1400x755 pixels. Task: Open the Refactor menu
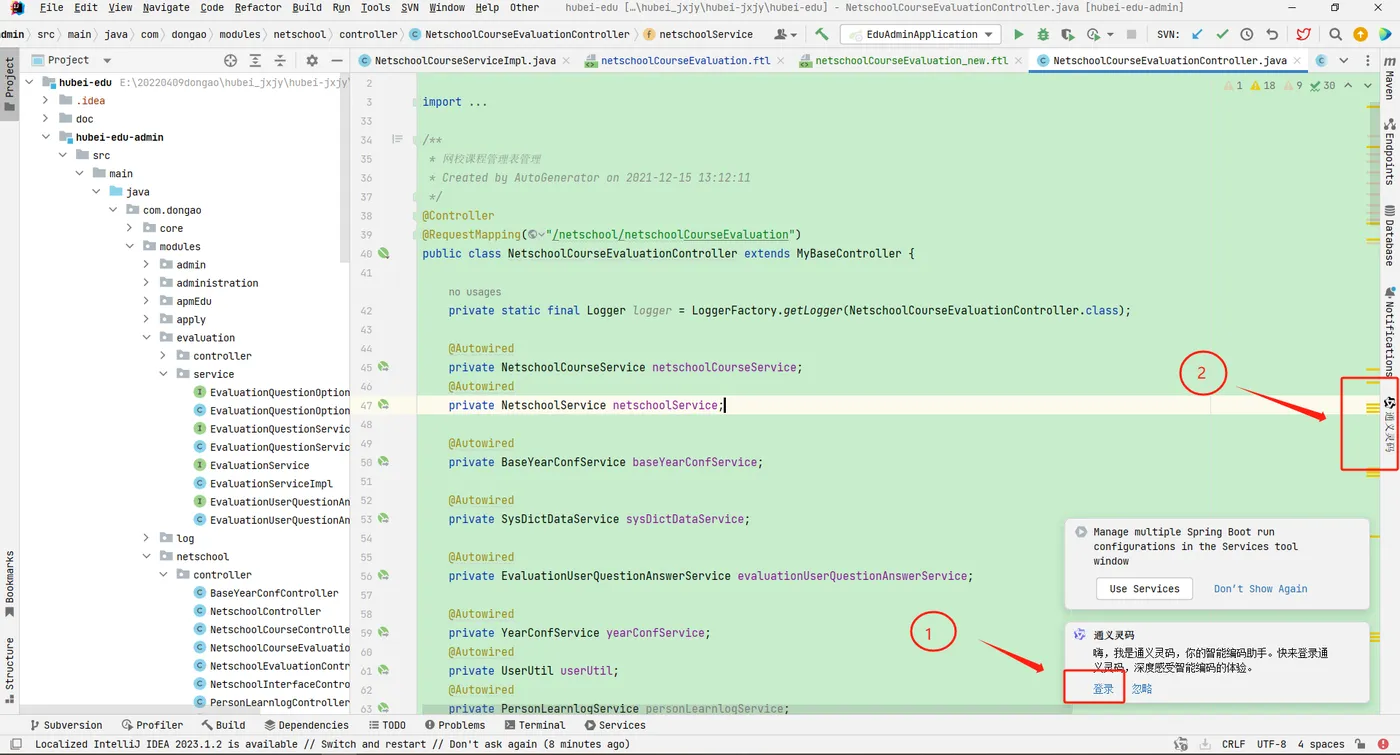tap(258, 7)
